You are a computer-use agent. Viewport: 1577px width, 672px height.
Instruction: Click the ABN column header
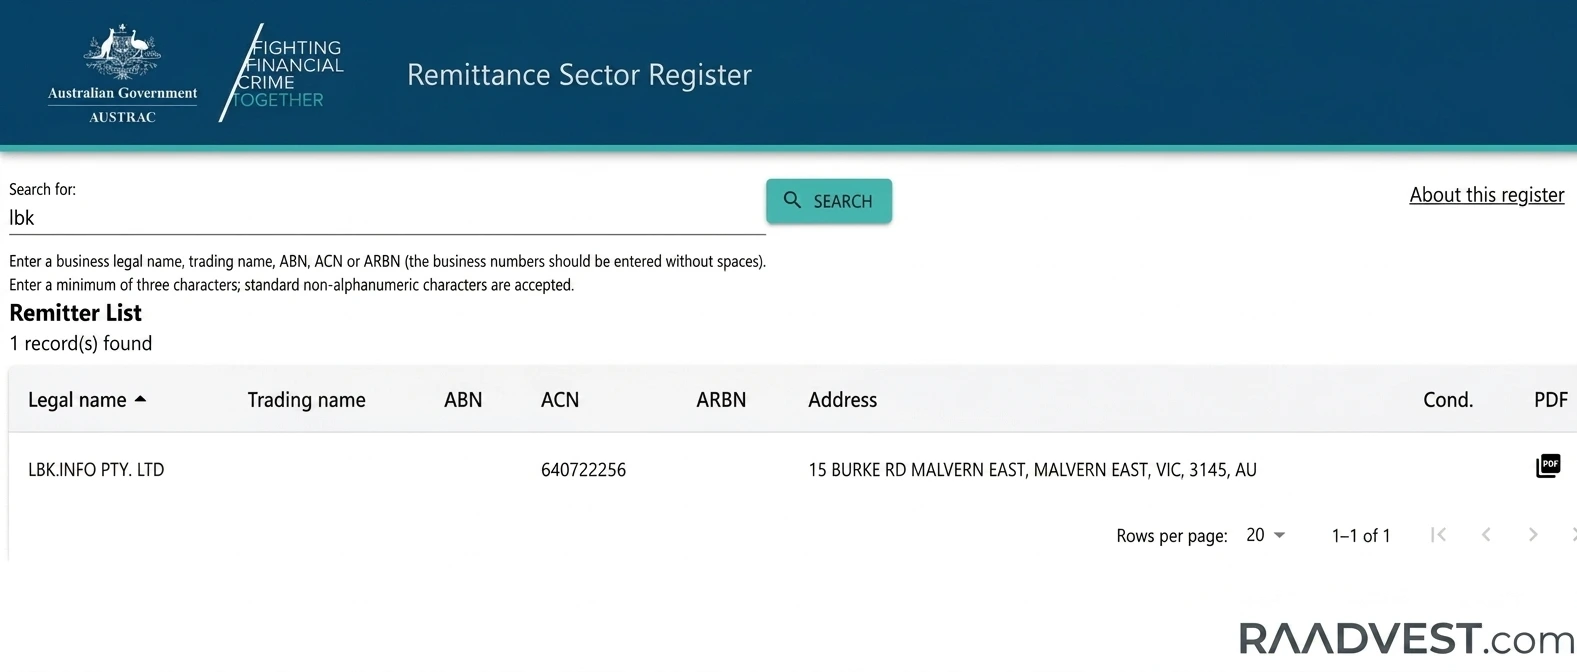pos(463,400)
